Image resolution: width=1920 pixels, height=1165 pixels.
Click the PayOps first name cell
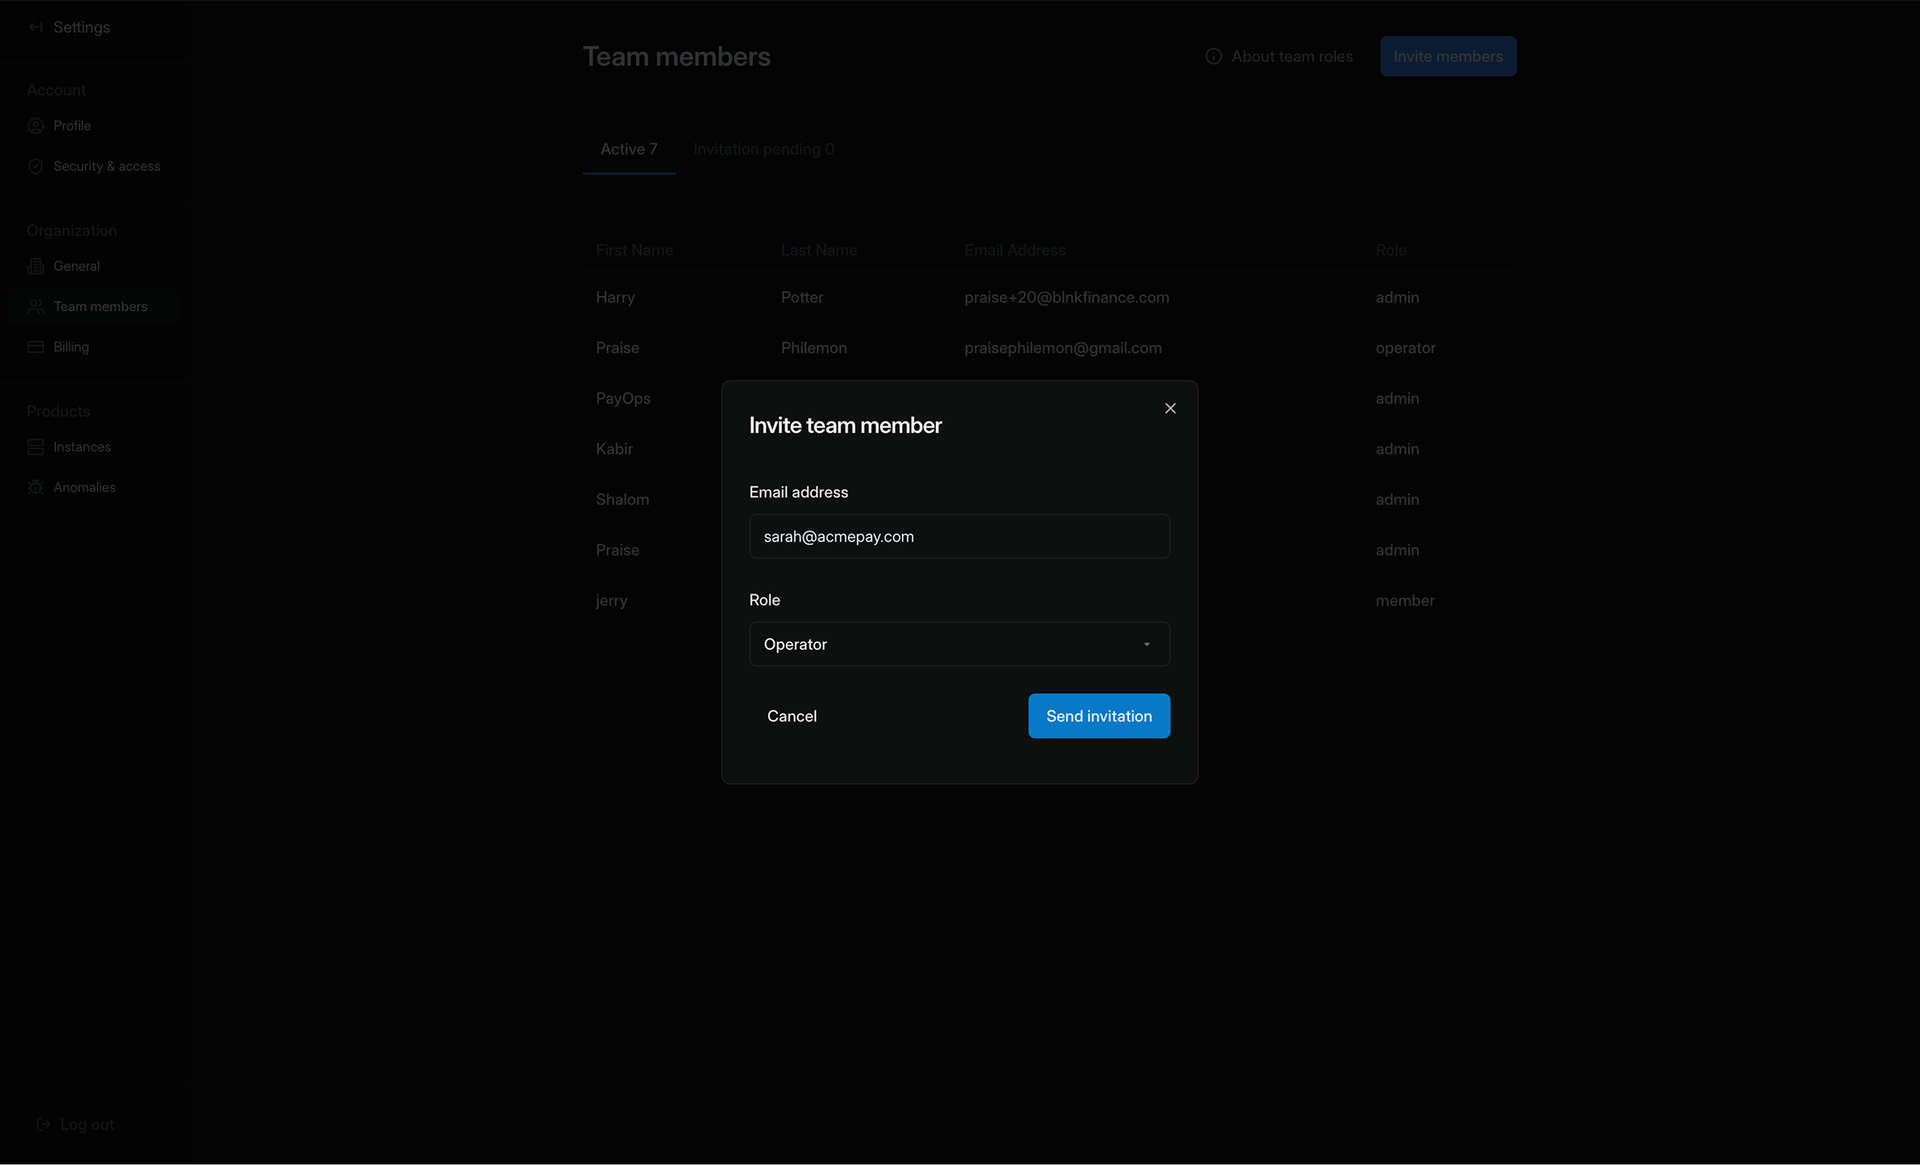pos(623,398)
